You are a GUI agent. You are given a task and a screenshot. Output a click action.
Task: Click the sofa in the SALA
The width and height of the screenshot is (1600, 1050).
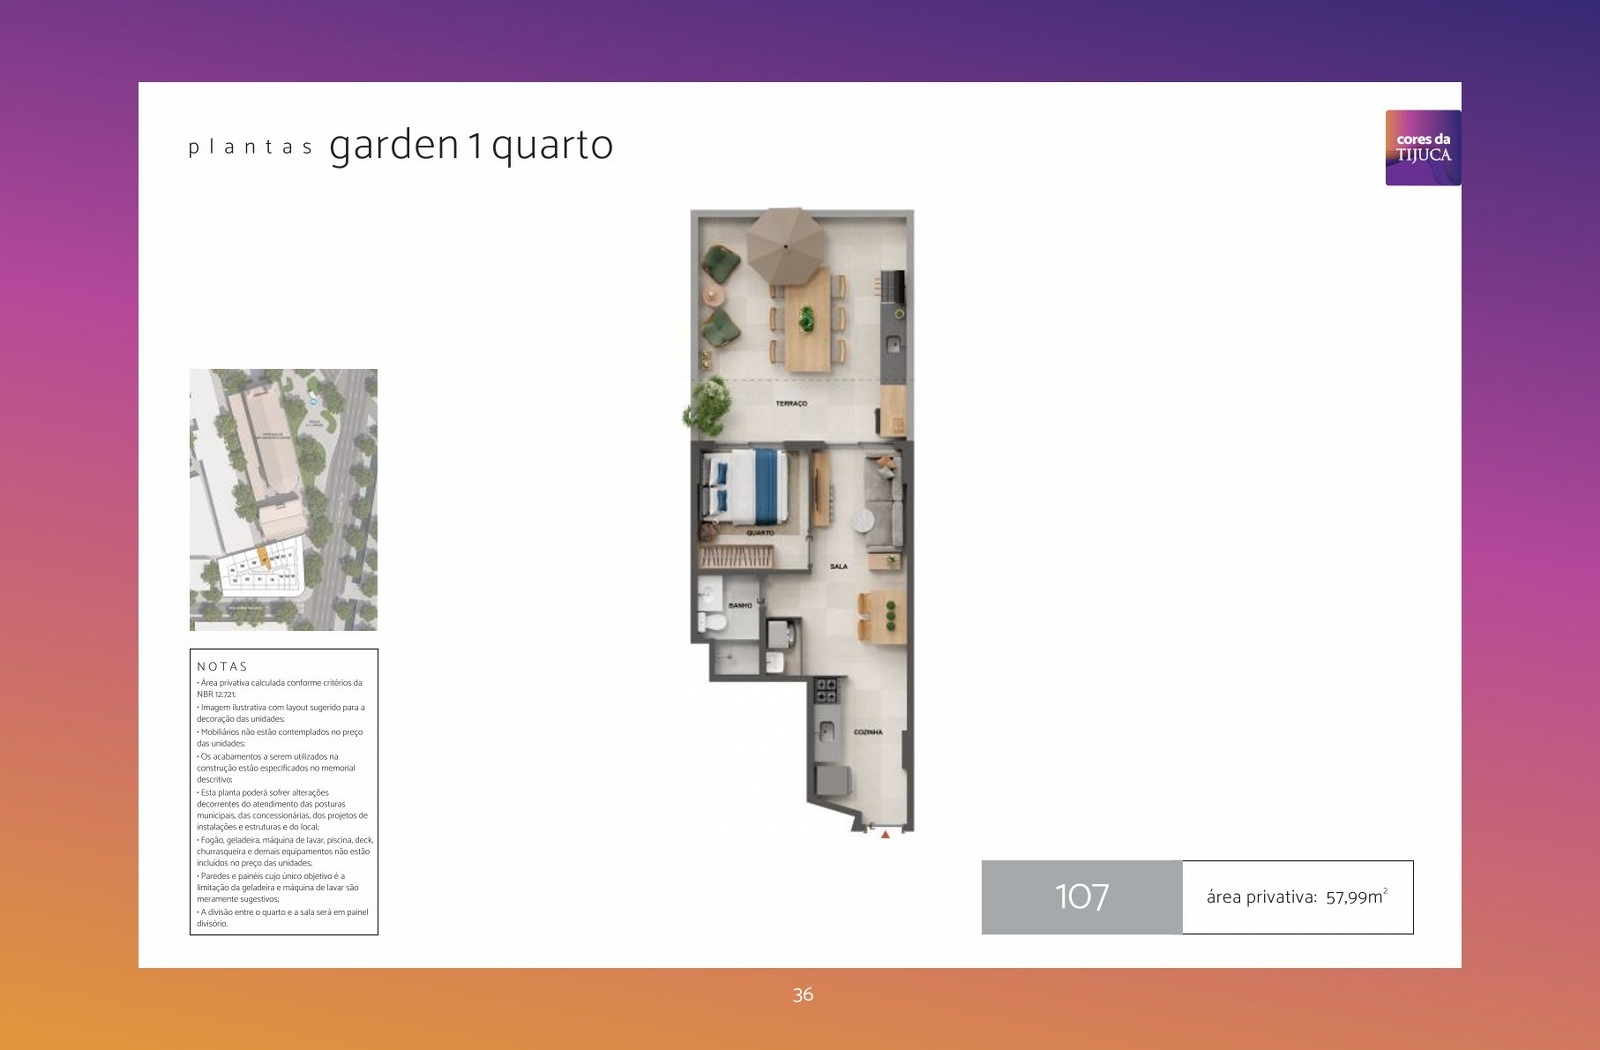point(884,505)
